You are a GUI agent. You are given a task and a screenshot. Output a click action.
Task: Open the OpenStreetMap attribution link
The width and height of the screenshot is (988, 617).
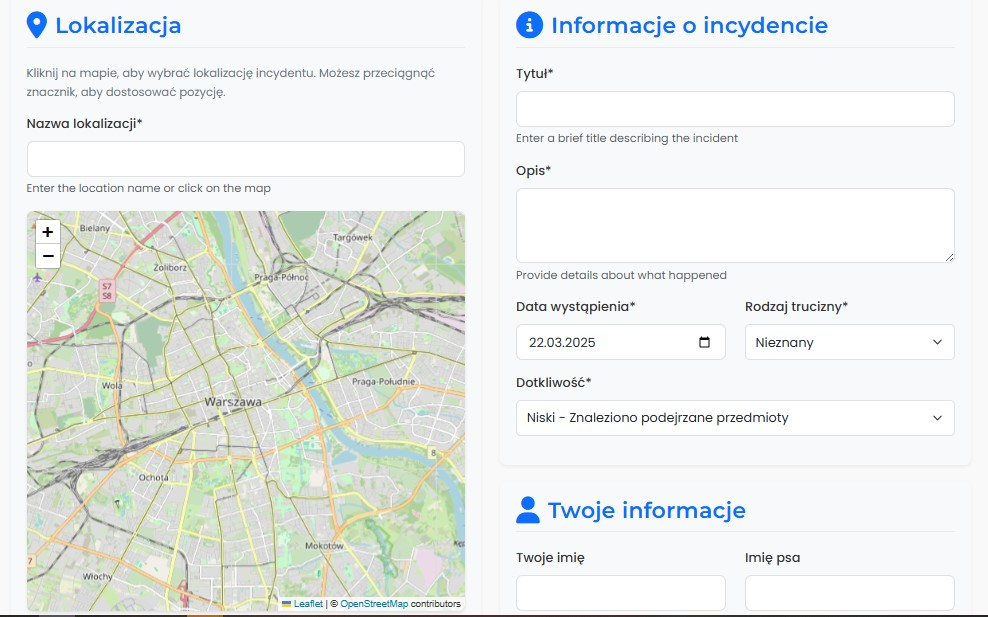pyautogui.click(x=374, y=604)
